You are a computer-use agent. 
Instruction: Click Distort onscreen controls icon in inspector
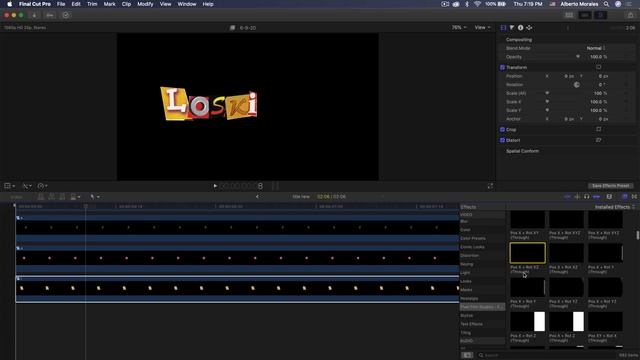599,140
